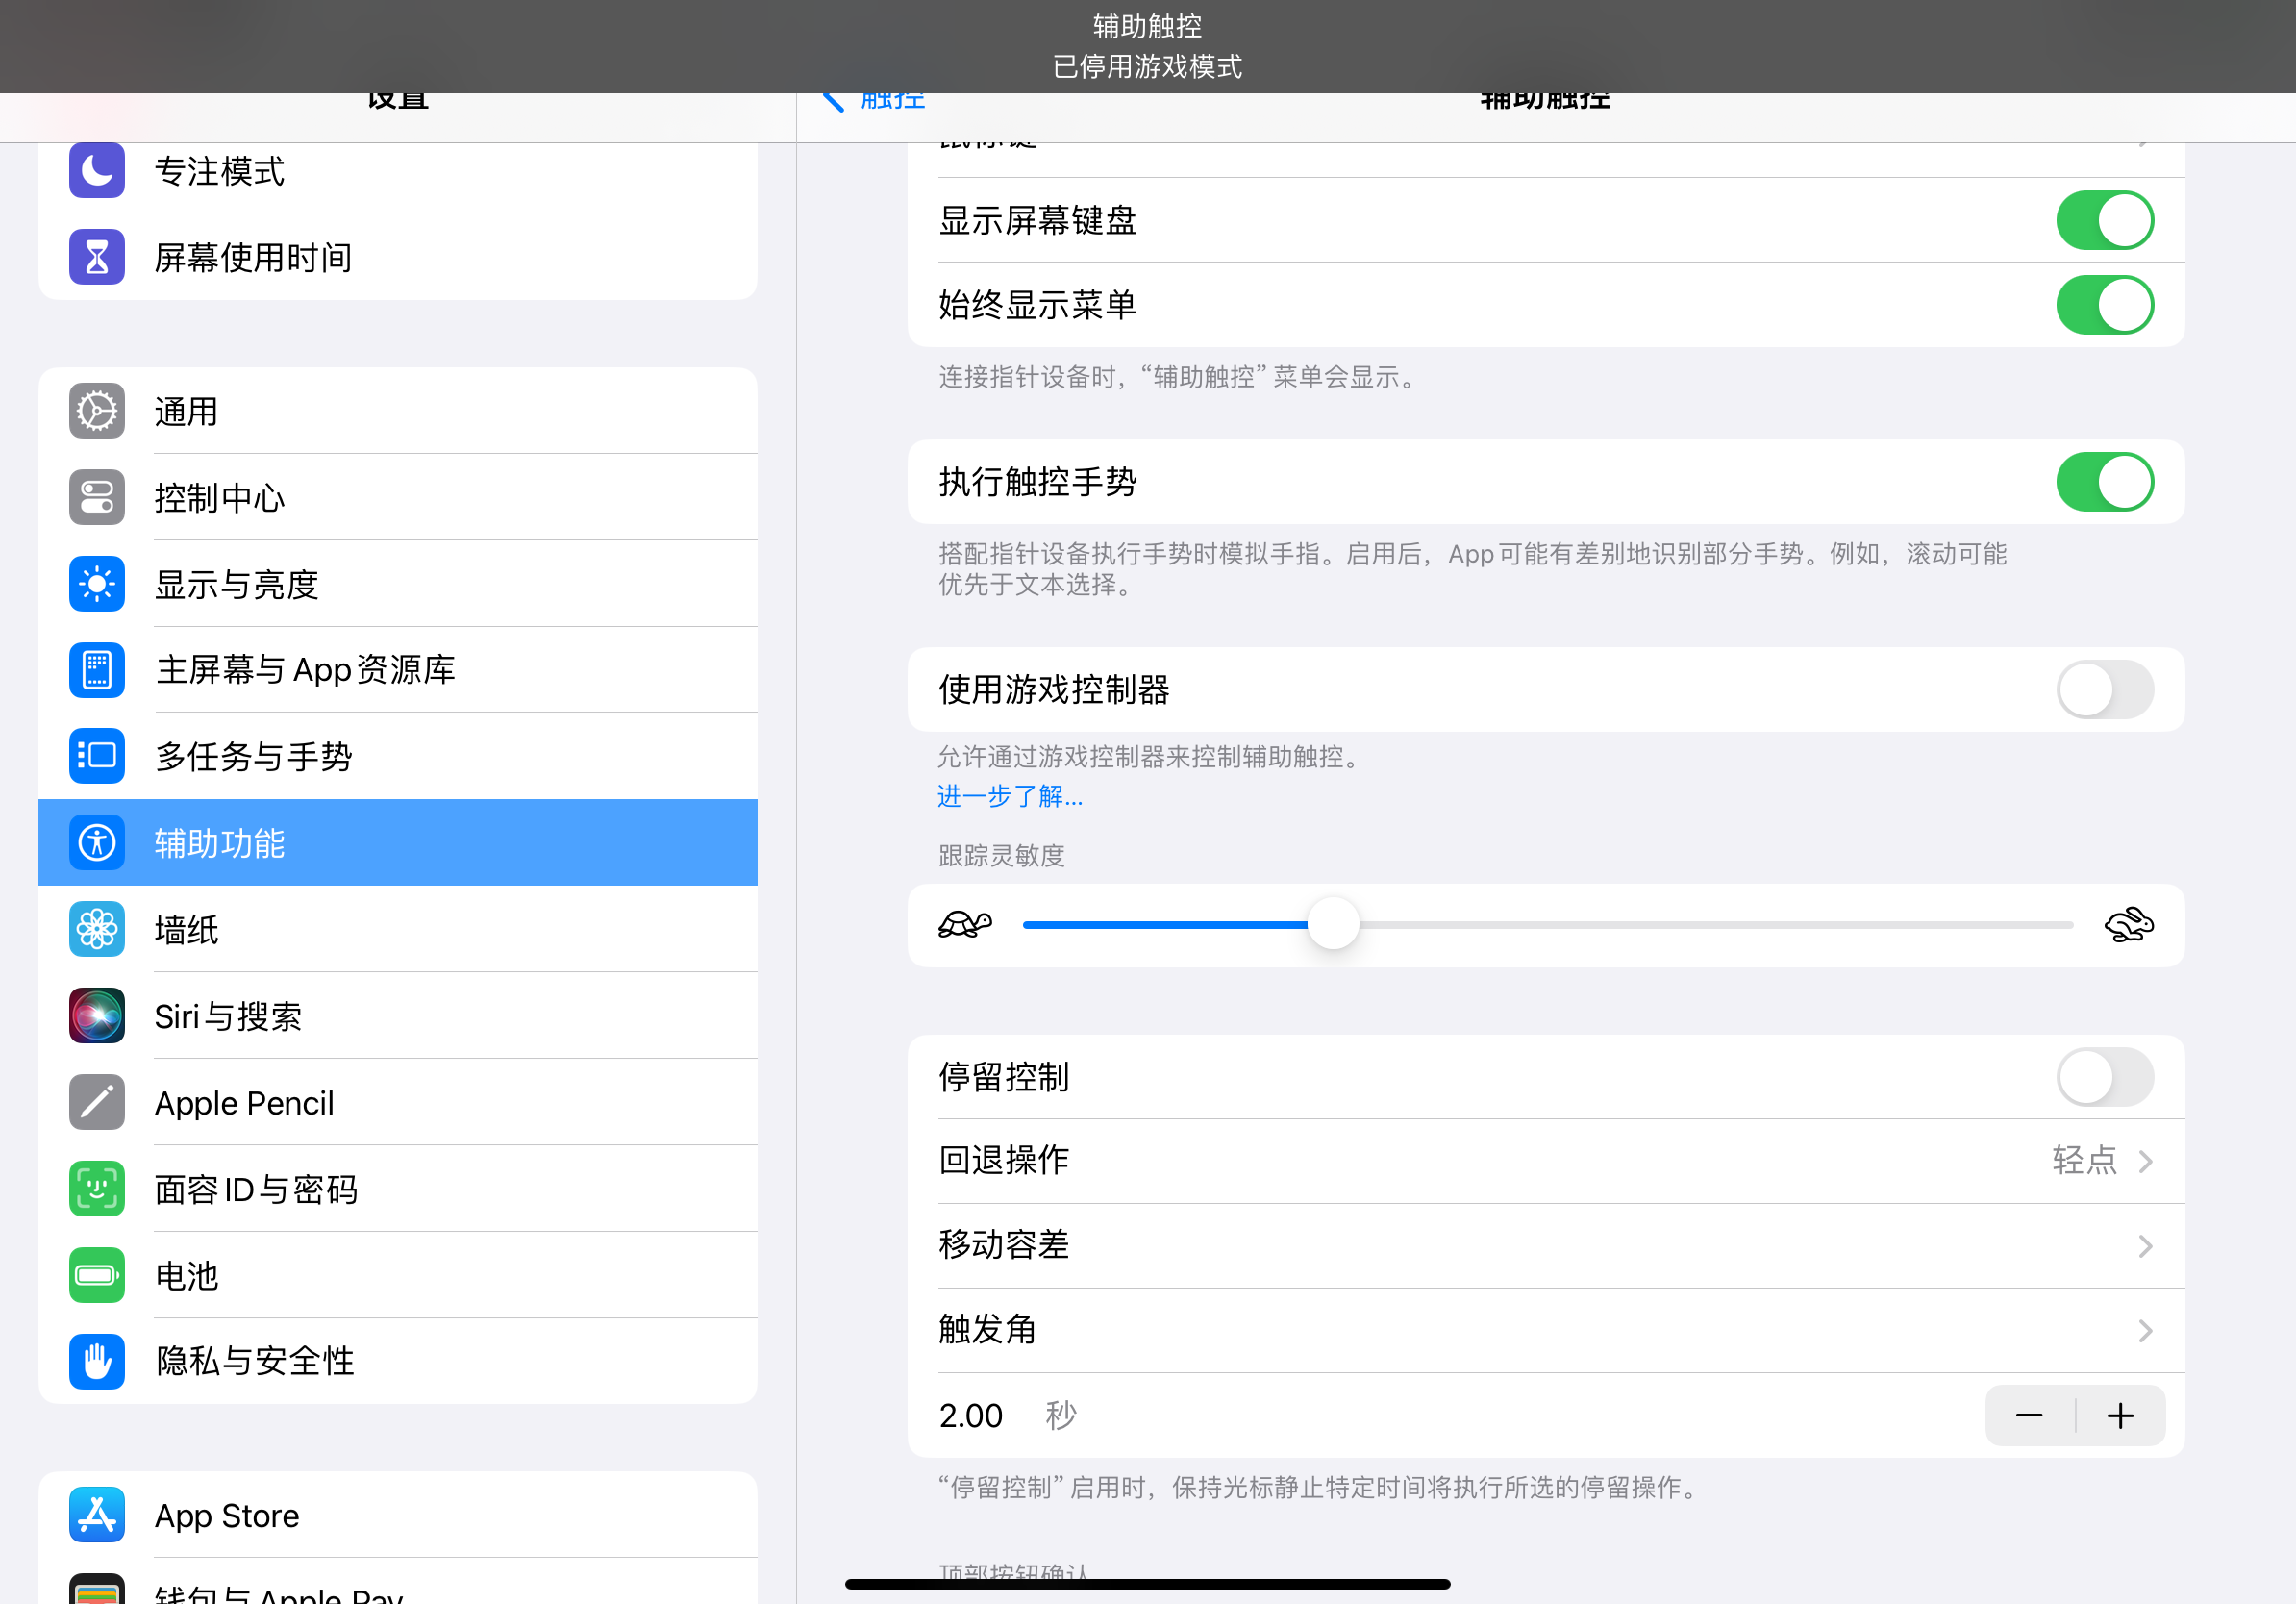Image resolution: width=2296 pixels, height=1604 pixels.
Task: Expand the 移动容差 setting row
Action: (1545, 1245)
